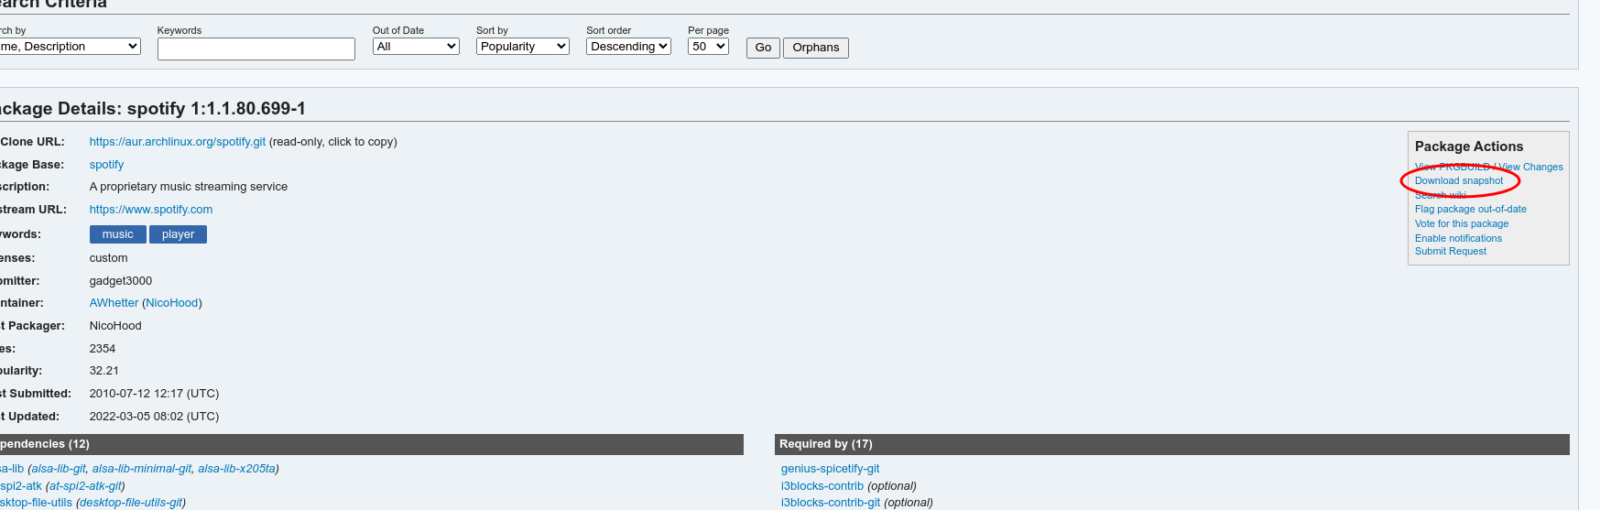Select the player keyword tag
Screen dimensions: 1600x510
[x=178, y=234]
